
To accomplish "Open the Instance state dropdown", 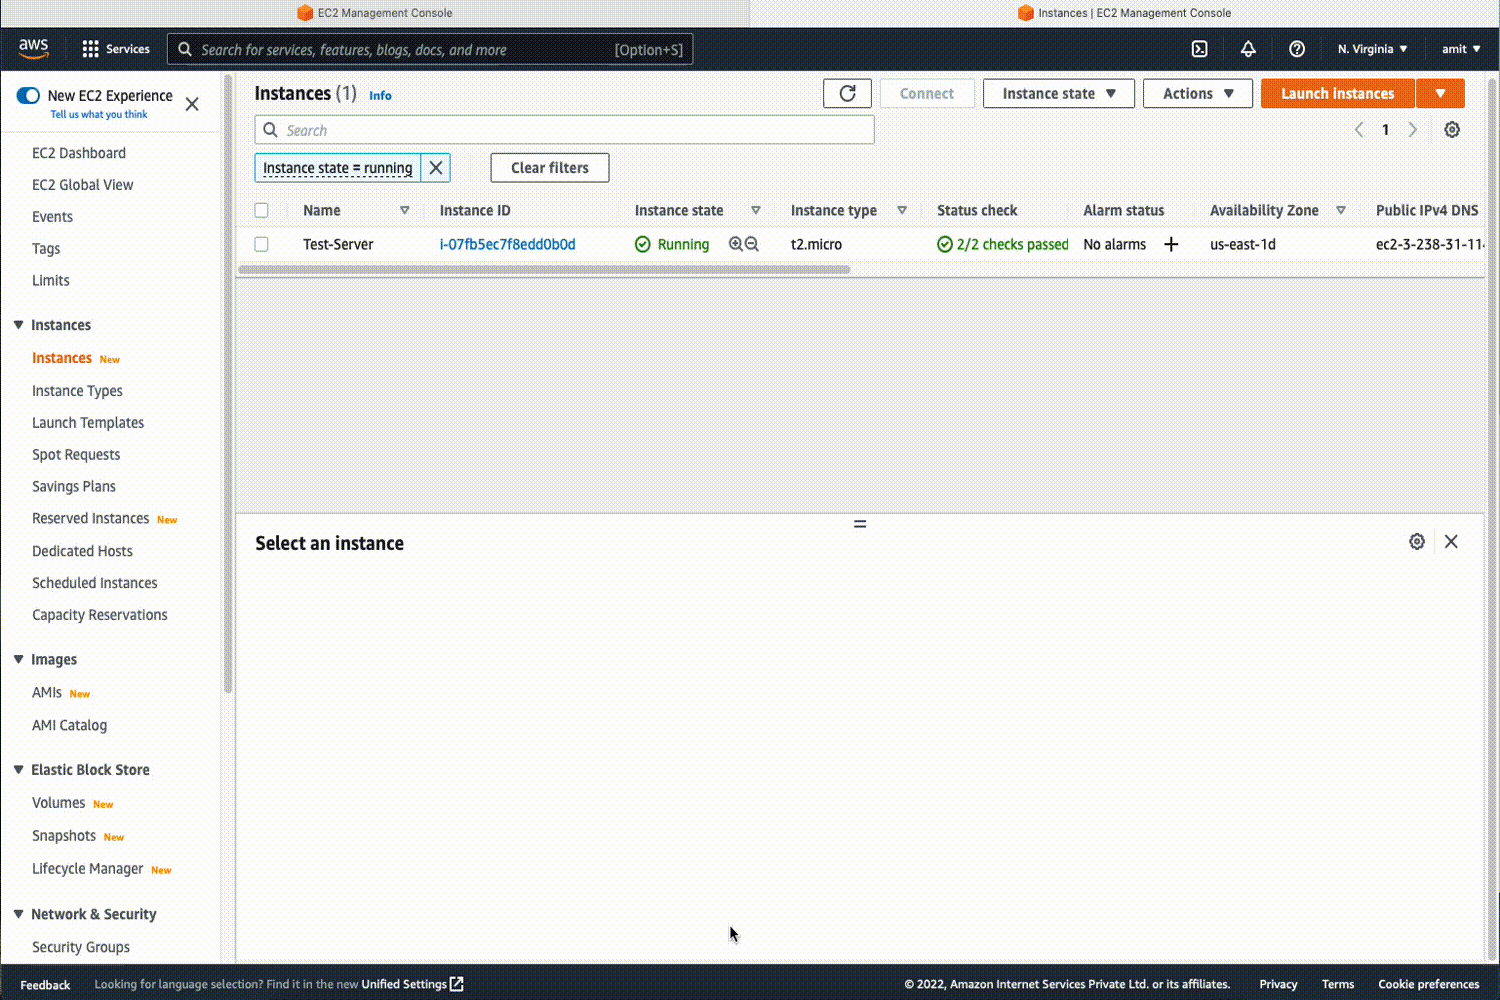I will [1058, 93].
